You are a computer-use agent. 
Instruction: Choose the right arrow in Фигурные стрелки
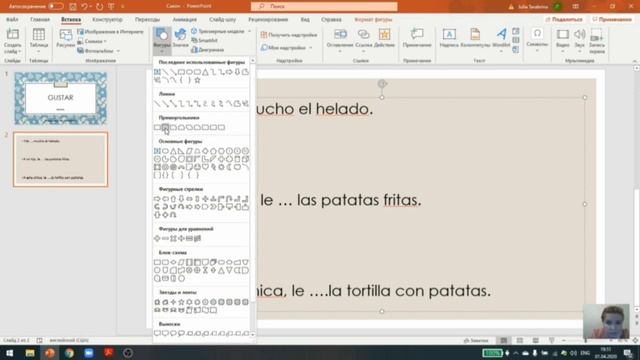[157, 199]
